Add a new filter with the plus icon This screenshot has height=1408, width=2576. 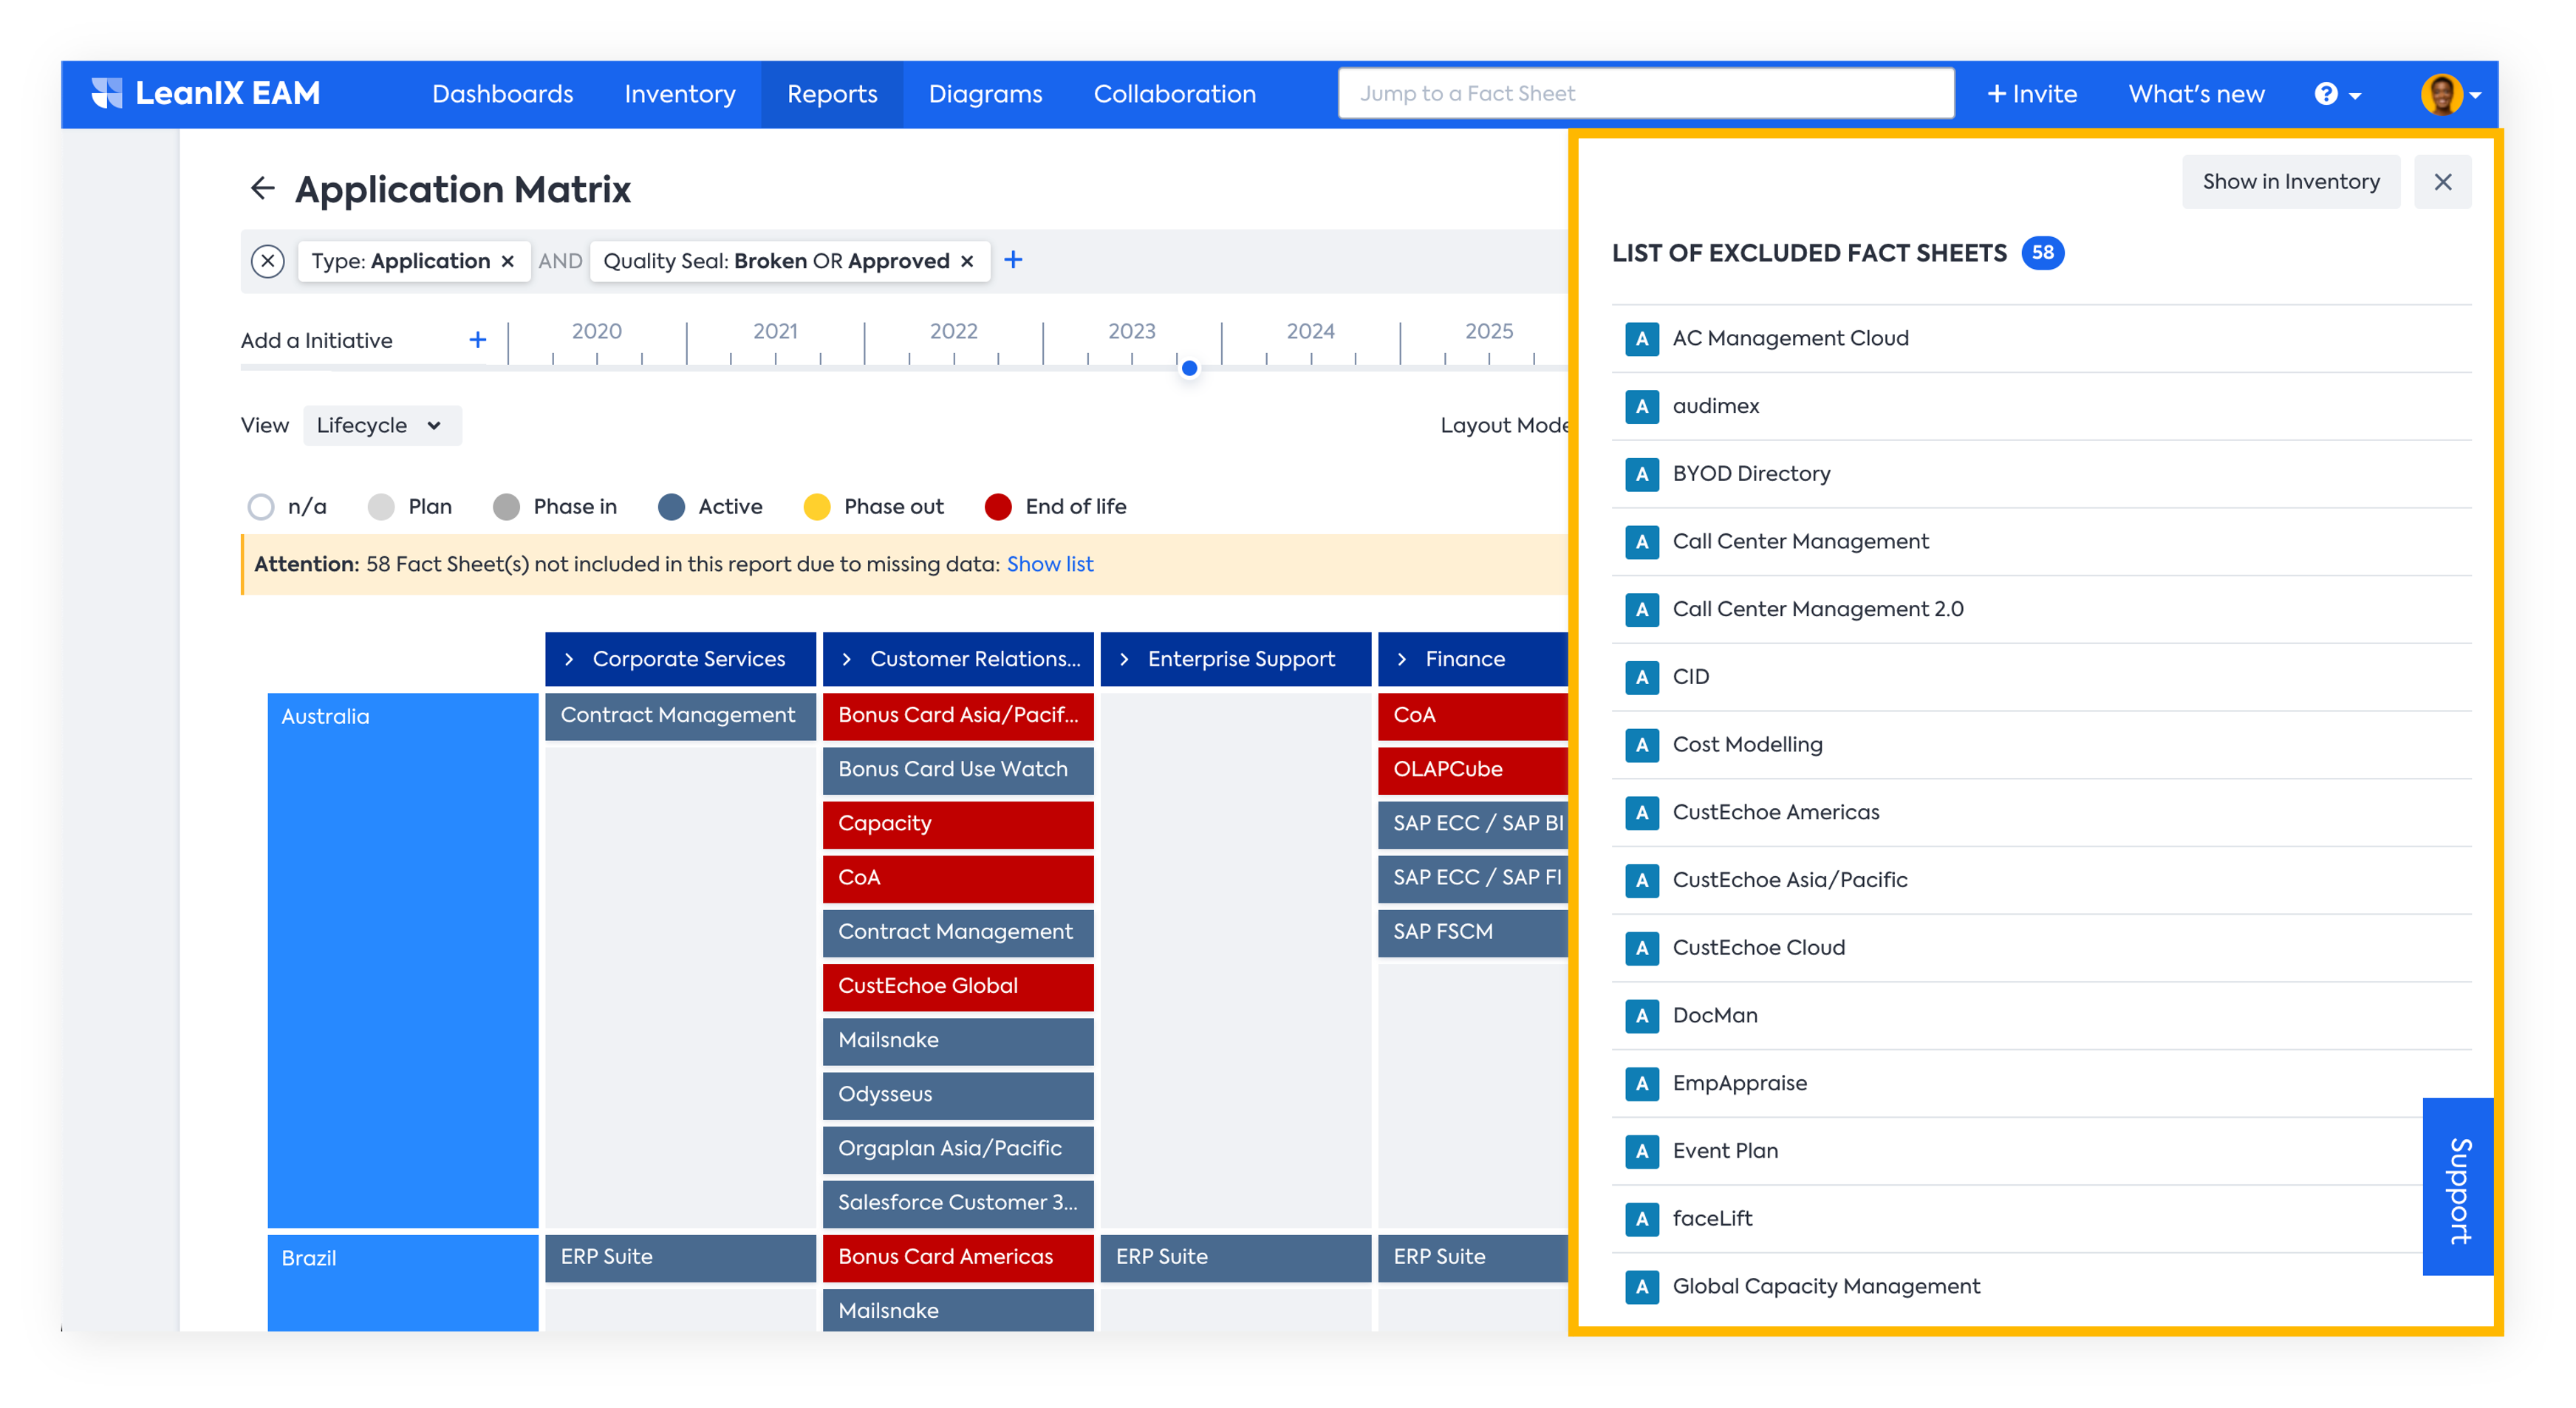click(x=1013, y=260)
